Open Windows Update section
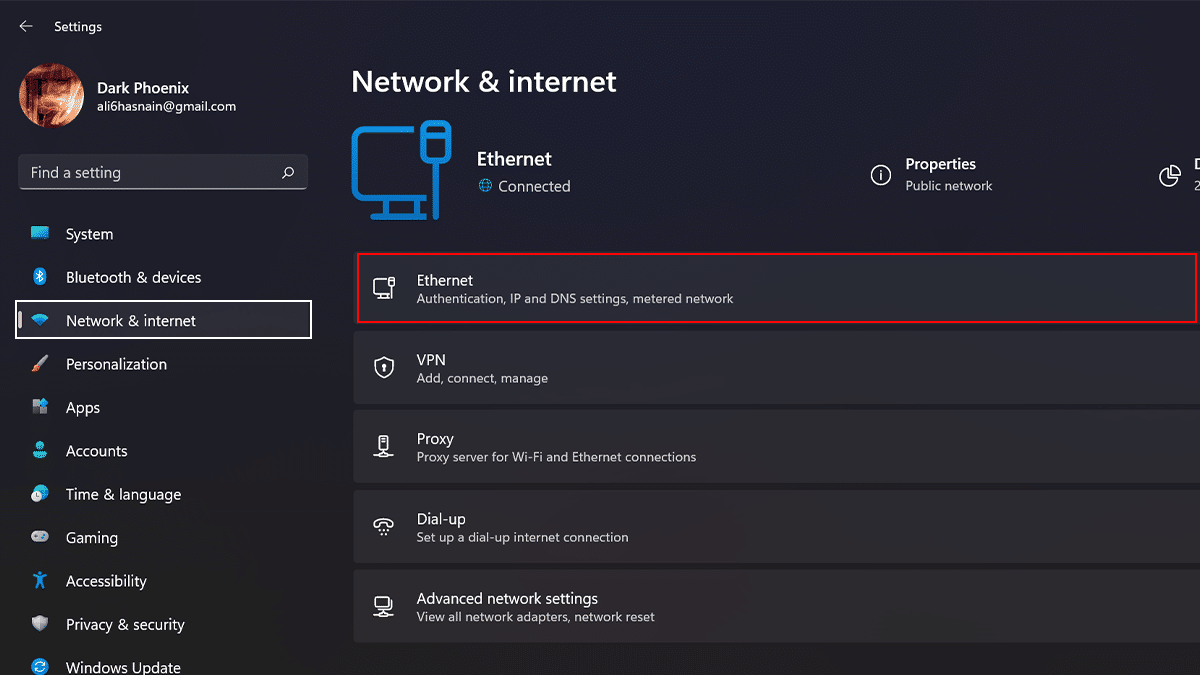The width and height of the screenshot is (1200, 675). pos(123,667)
